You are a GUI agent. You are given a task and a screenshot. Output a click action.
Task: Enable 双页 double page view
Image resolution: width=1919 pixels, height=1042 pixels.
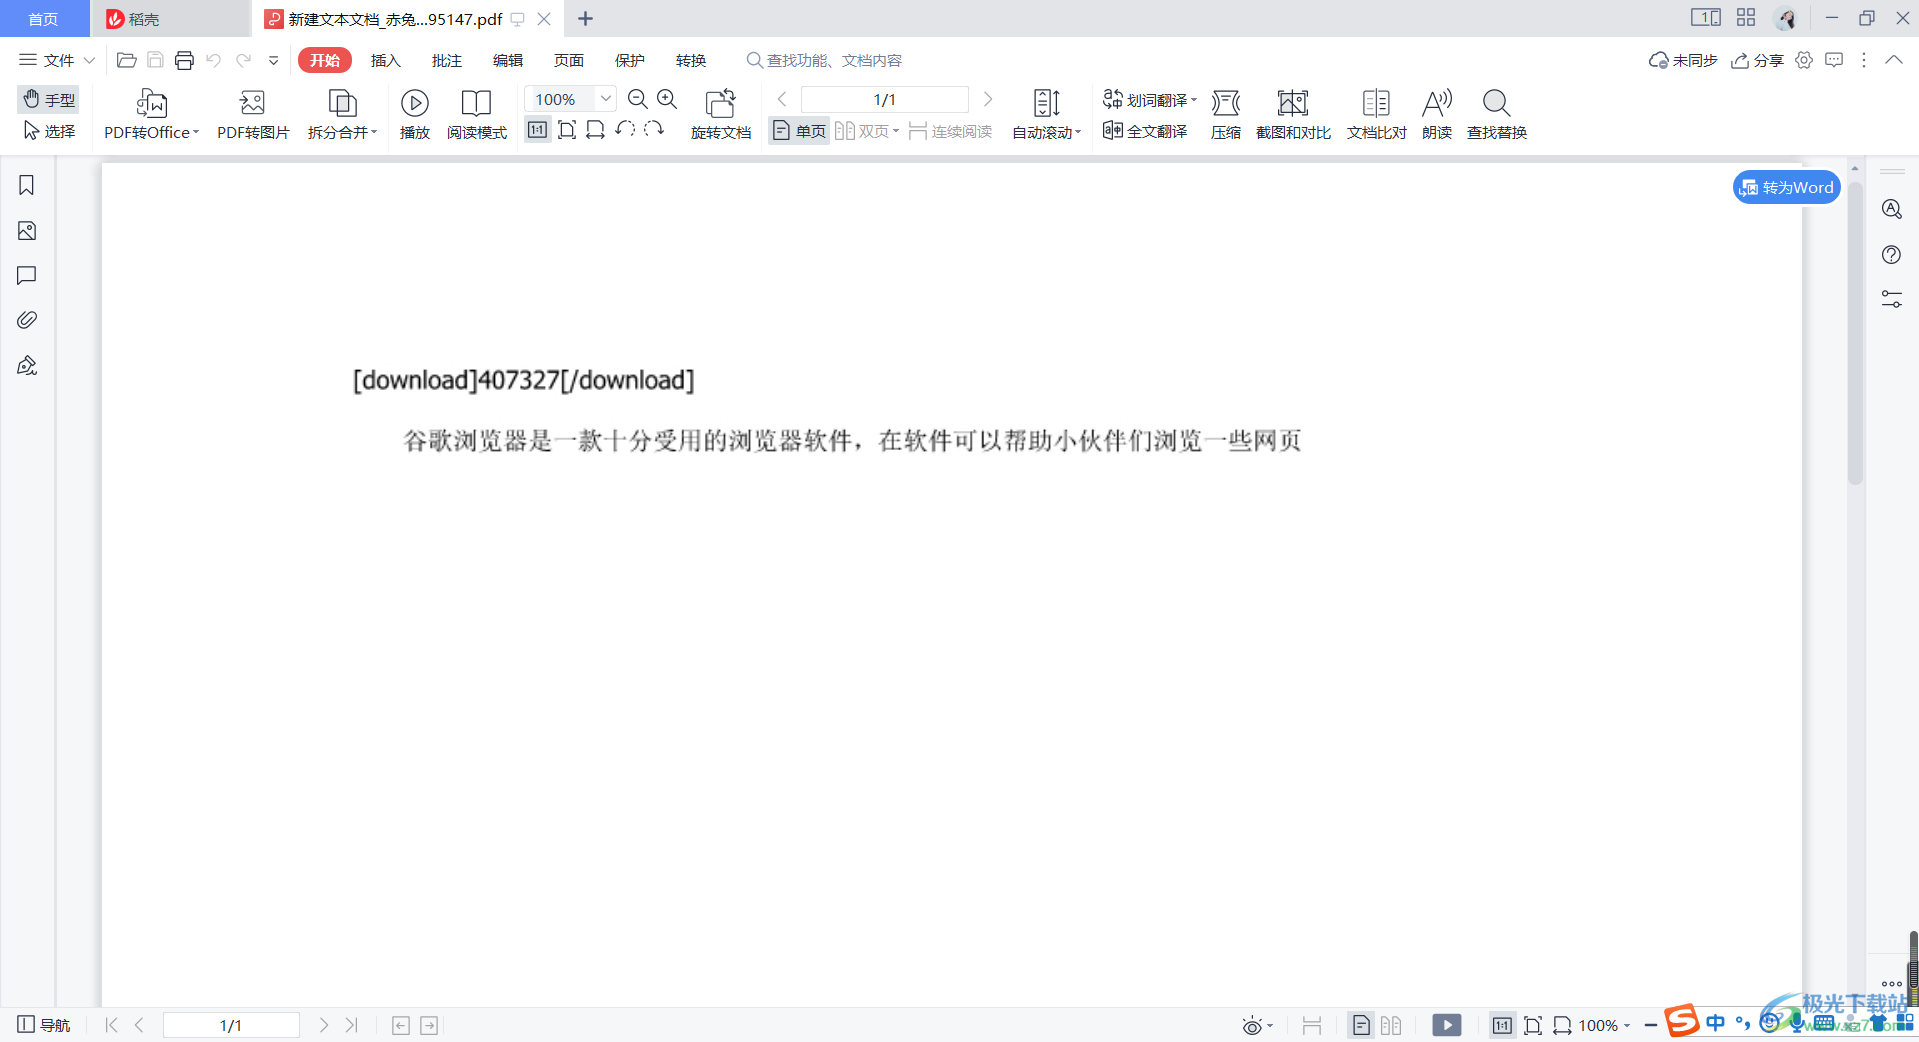pos(866,131)
